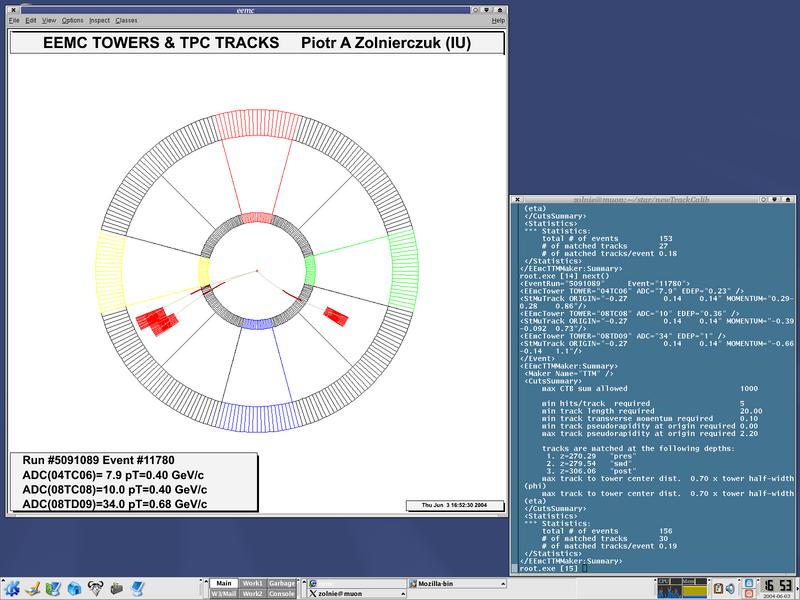Open the Classes menu in eemc window
The image size is (800, 600).
coord(126,20)
